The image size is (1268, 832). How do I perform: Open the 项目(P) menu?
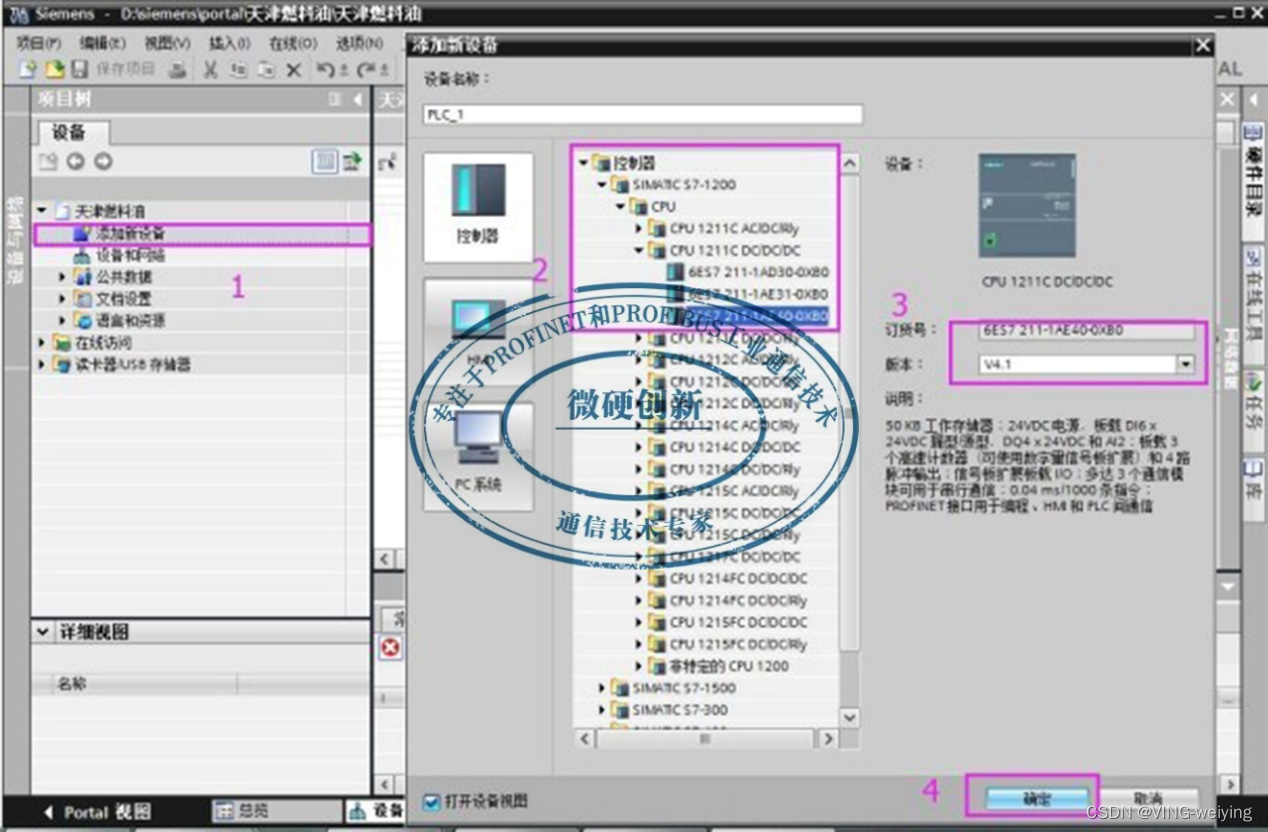39,43
